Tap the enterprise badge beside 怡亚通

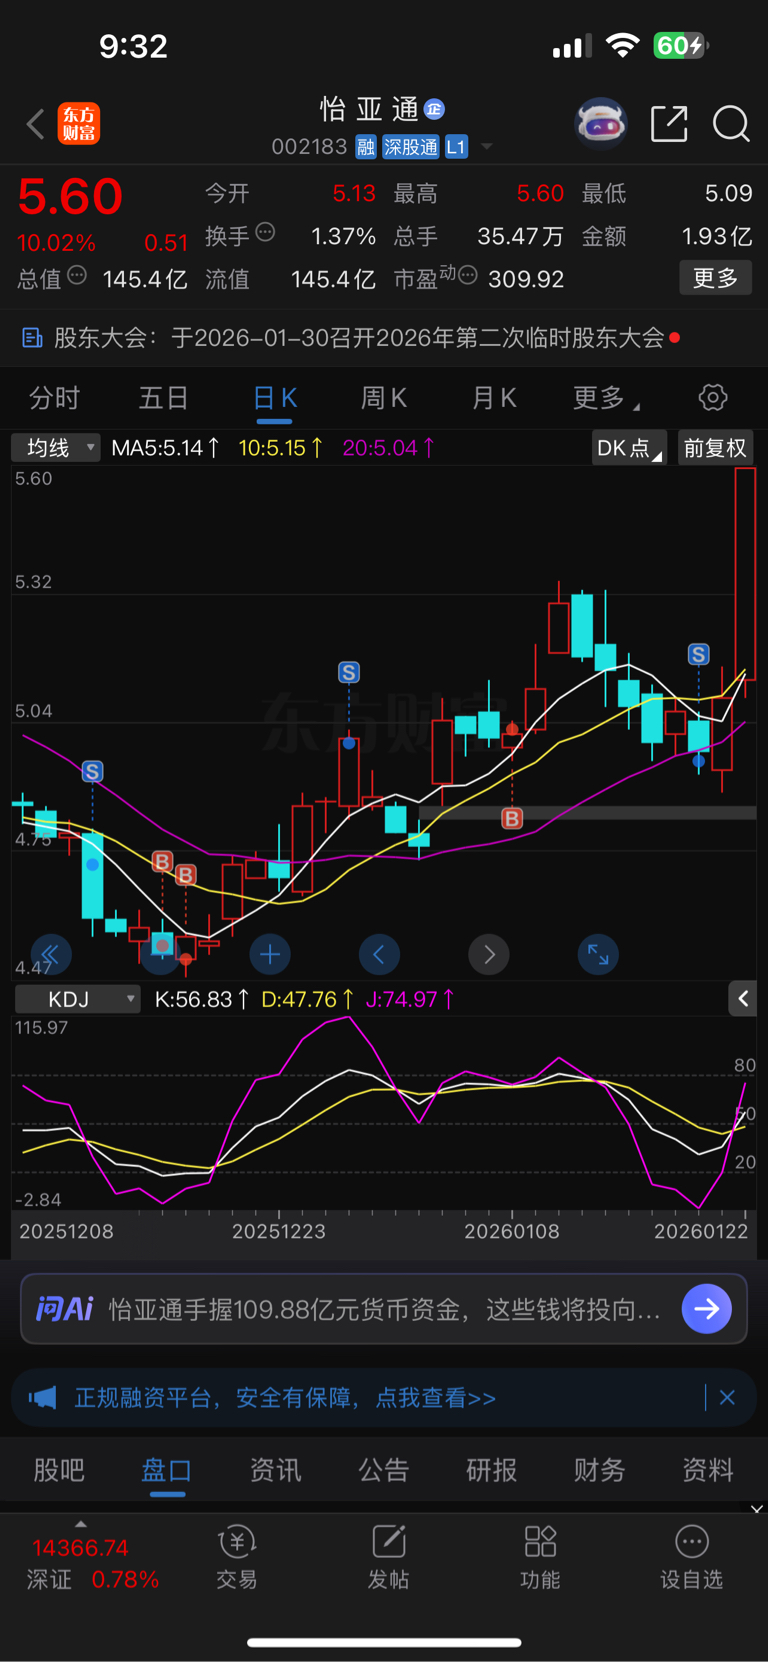pos(434,108)
